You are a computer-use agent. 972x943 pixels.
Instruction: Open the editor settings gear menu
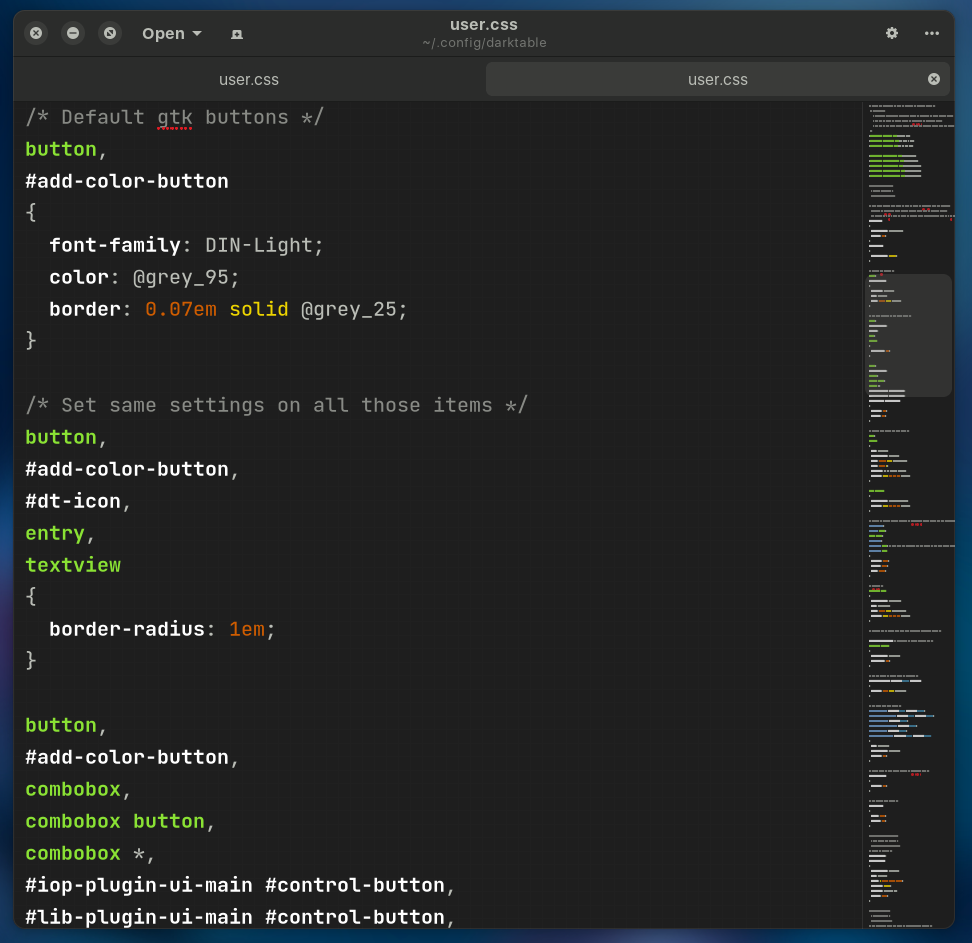pyautogui.click(x=892, y=33)
